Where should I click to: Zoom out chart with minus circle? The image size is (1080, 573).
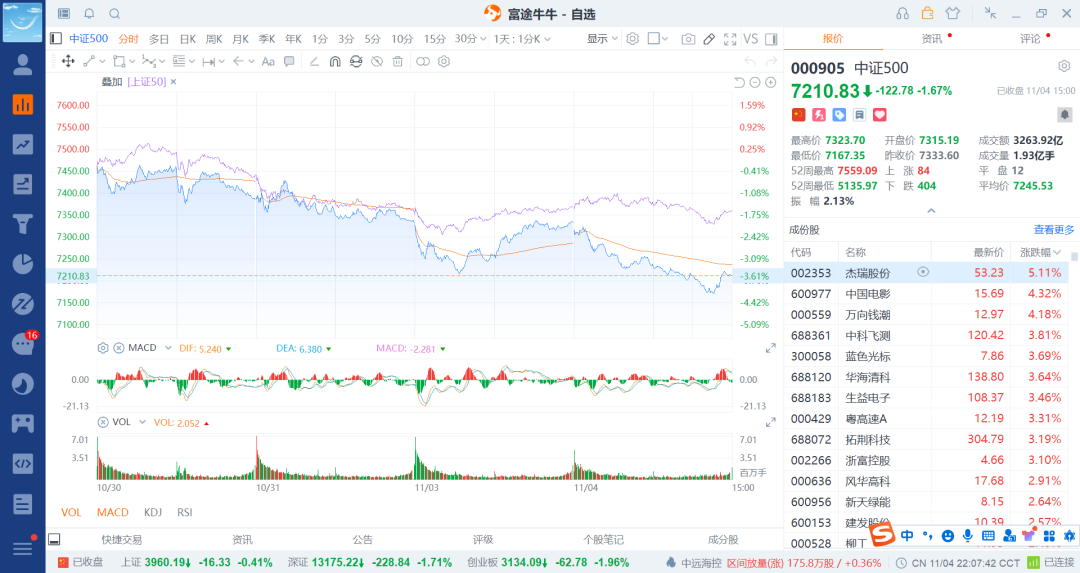[x=755, y=83]
